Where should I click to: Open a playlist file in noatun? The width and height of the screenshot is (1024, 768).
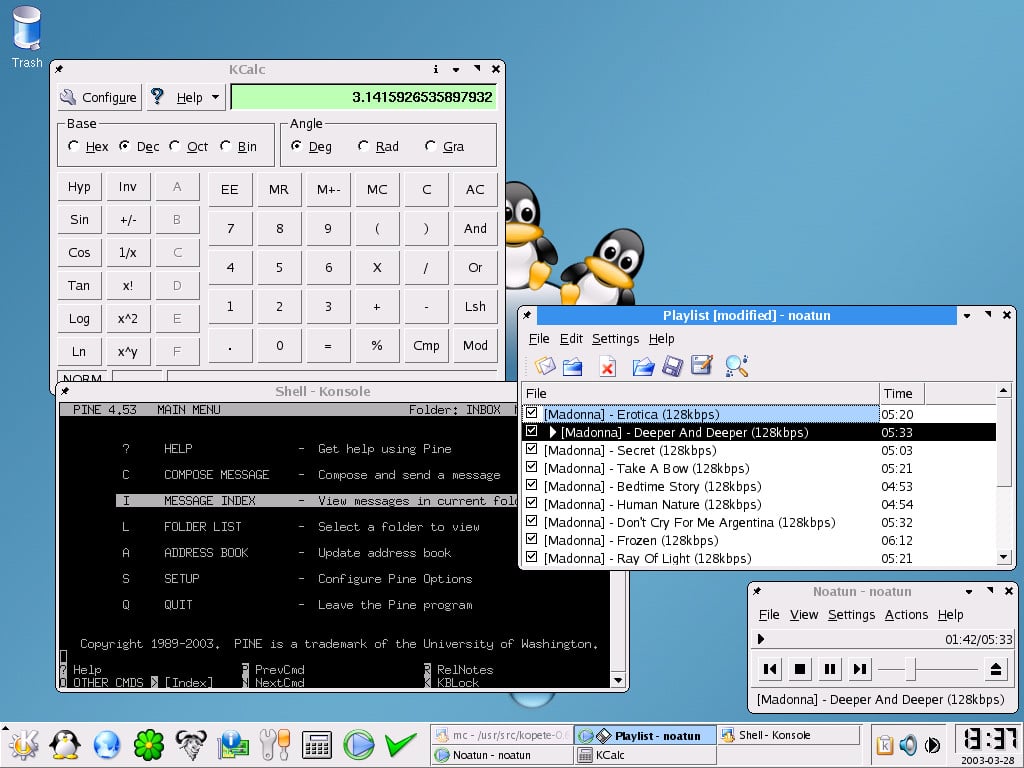click(x=645, y=366)
